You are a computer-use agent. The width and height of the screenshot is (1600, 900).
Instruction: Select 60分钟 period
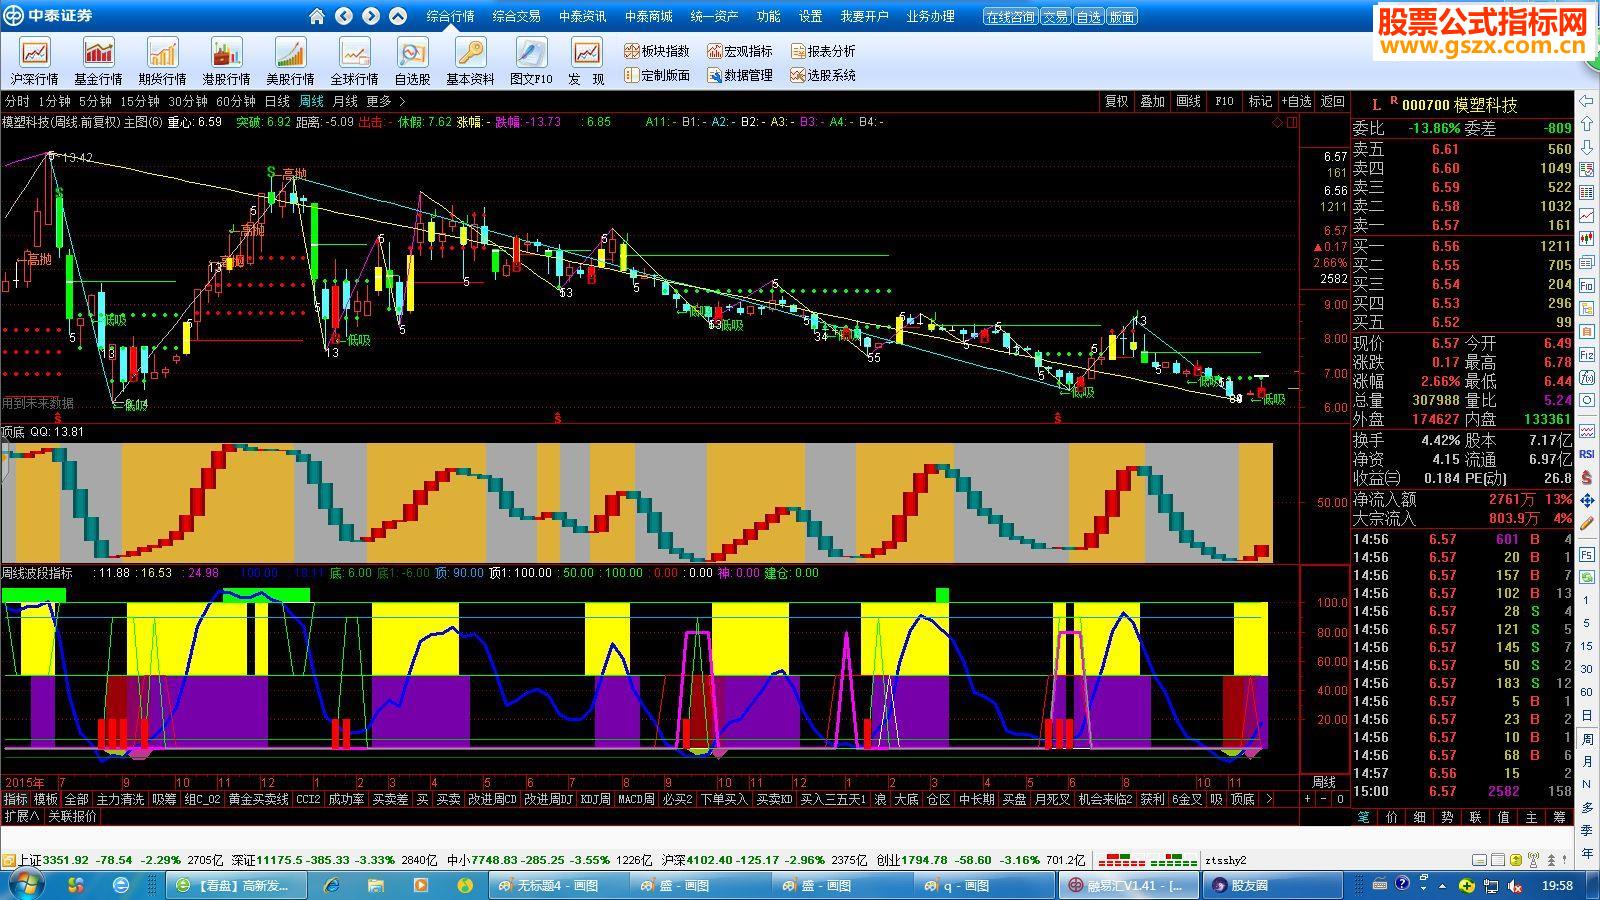[x=236, y=101]
